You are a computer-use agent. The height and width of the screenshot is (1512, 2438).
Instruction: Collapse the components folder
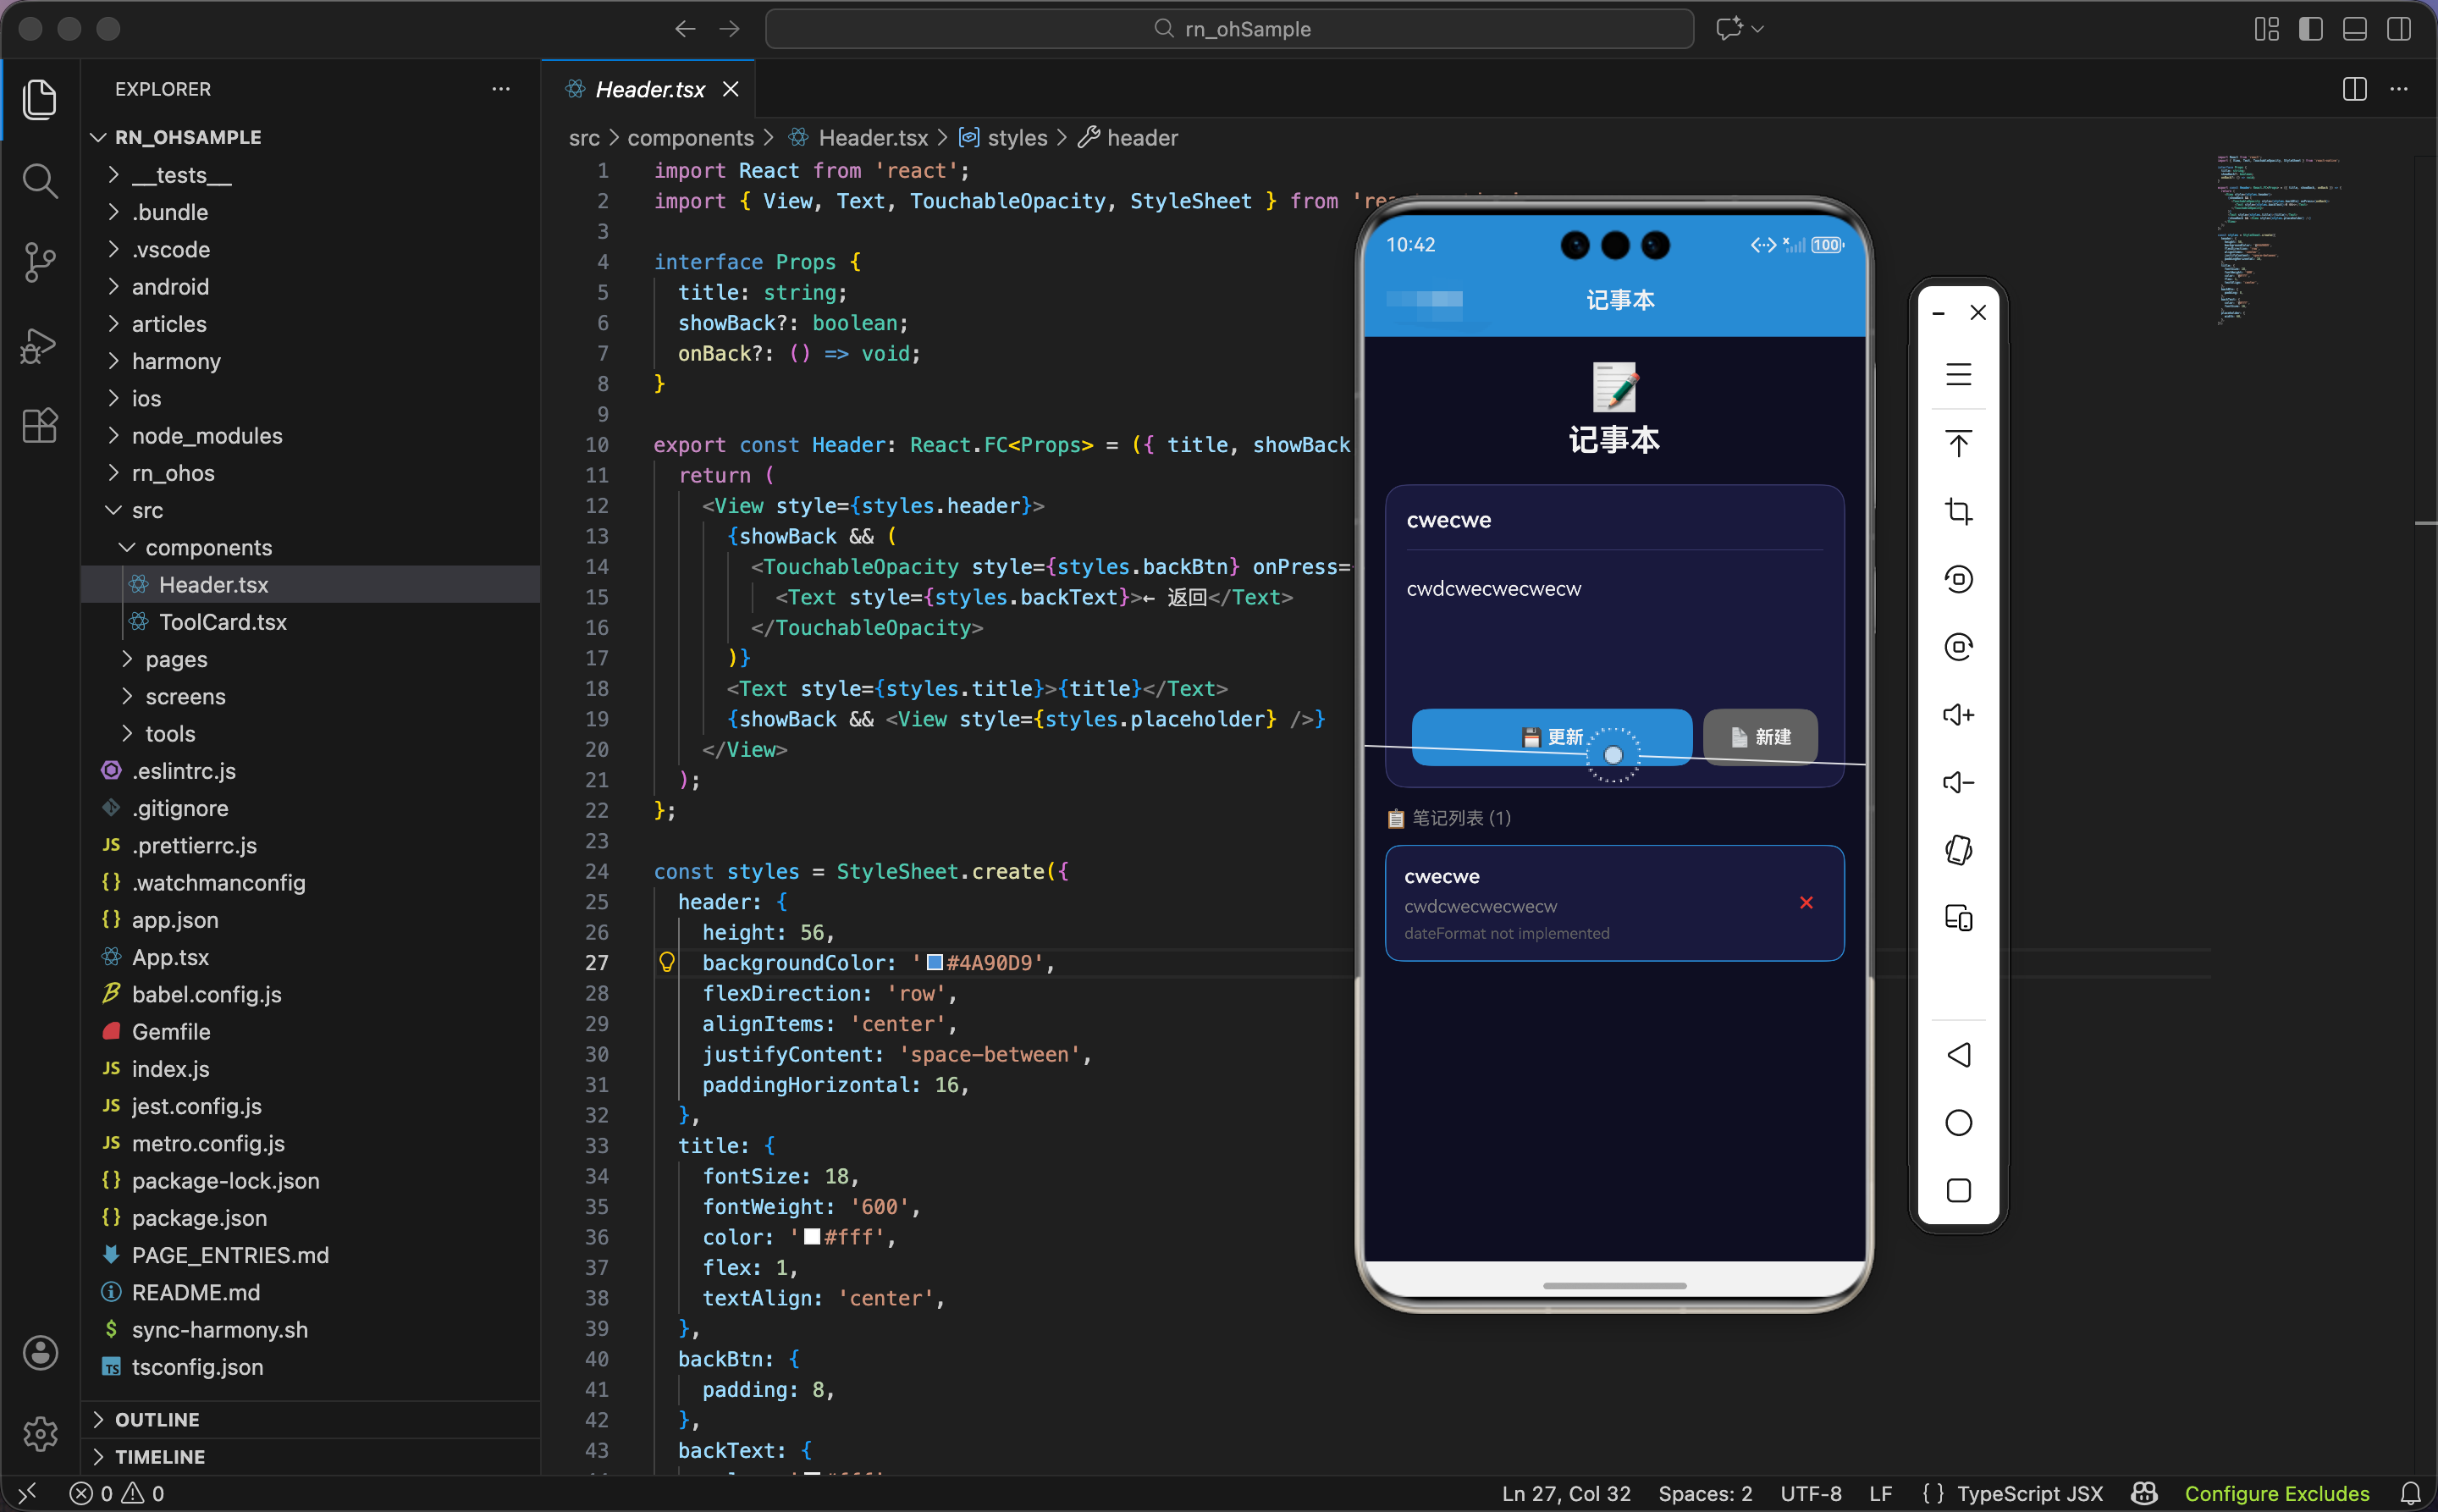point(208,547)
